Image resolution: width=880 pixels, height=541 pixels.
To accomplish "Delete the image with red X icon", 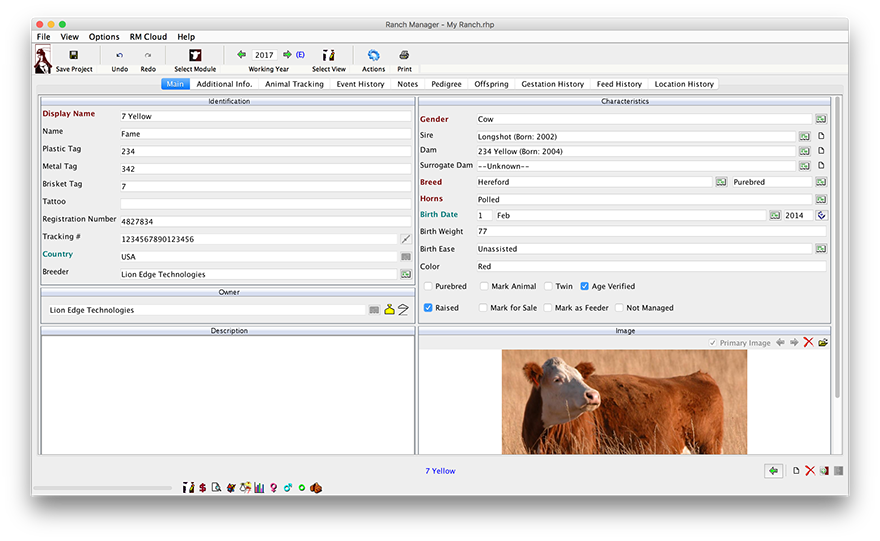I will [808, 343].
